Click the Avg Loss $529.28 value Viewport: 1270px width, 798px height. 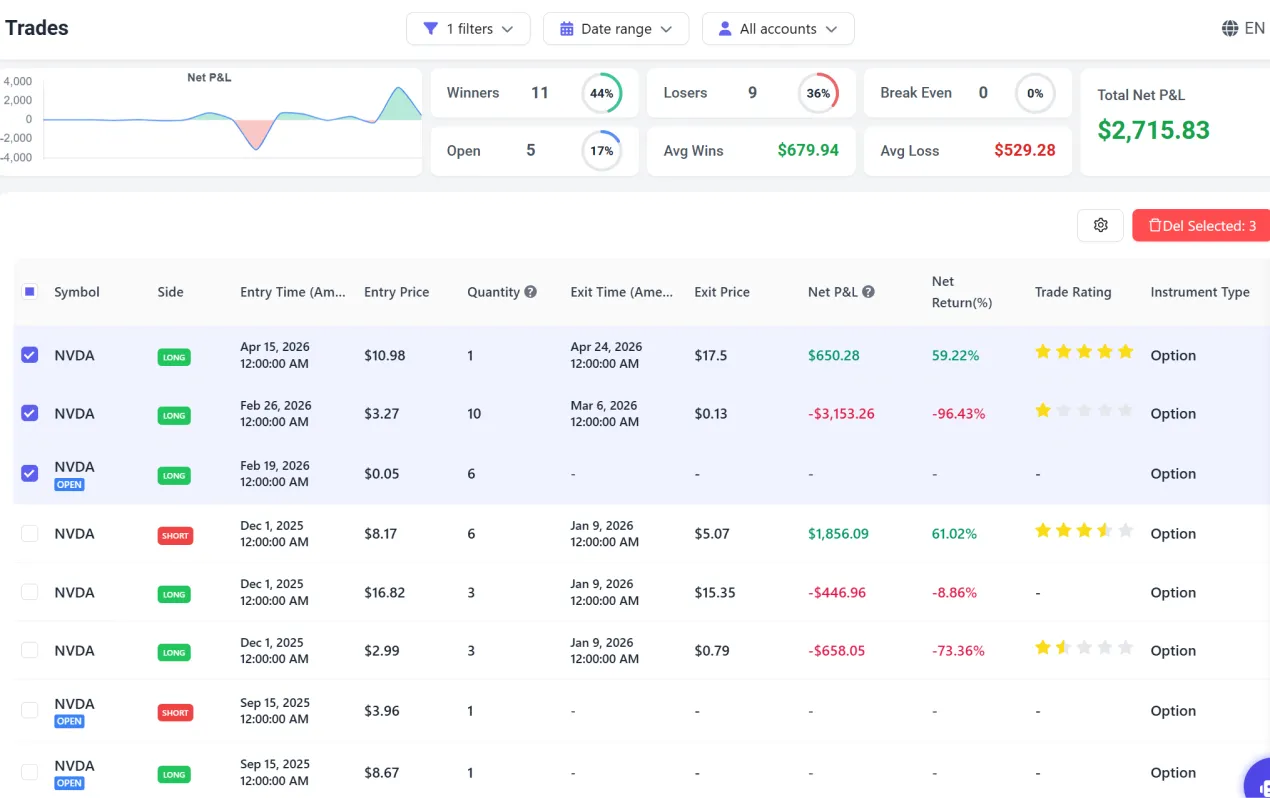tap(1025, 151)
